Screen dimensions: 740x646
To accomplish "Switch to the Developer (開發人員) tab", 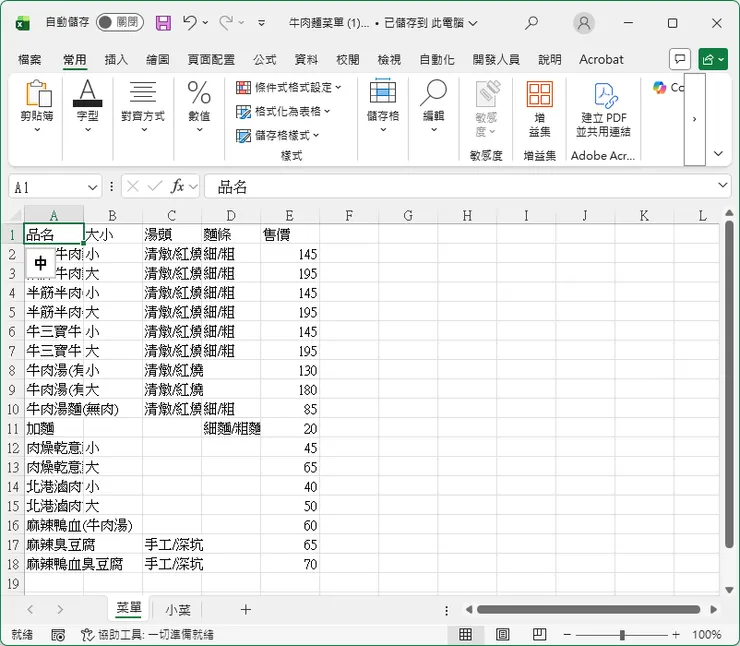I will click(496, 59).
